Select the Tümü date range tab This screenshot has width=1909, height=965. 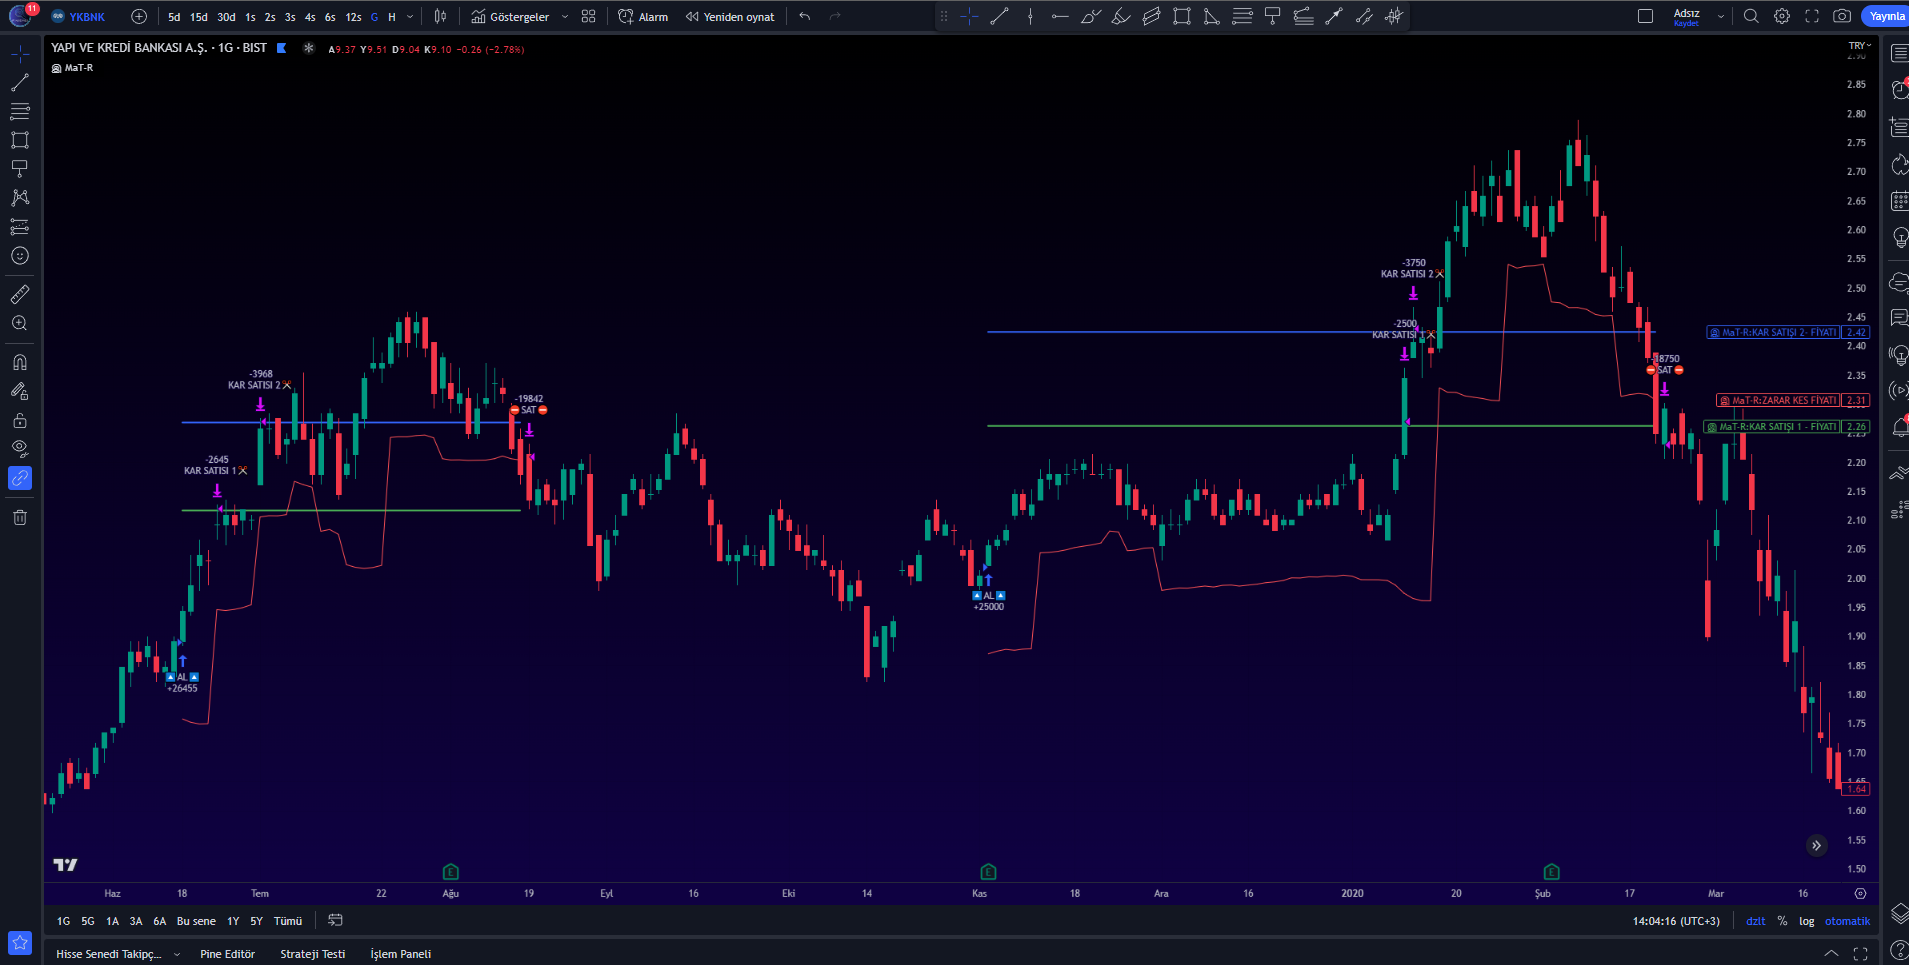point(288,921)
